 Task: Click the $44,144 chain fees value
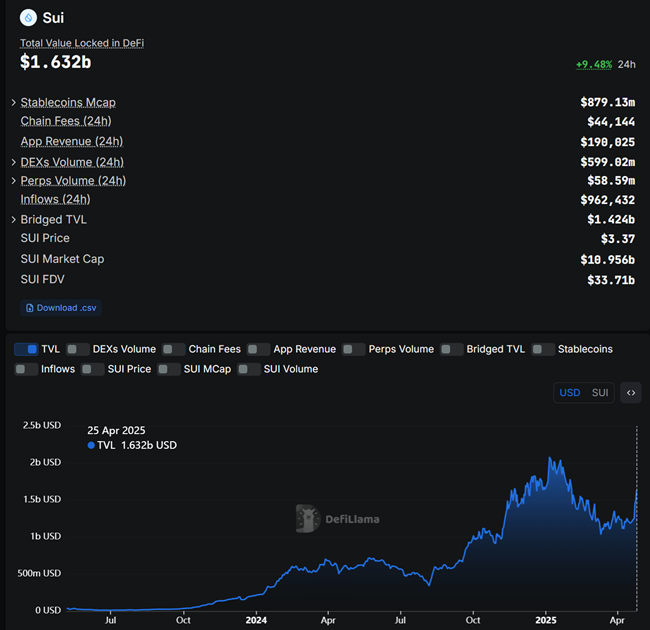pos(611,122)
